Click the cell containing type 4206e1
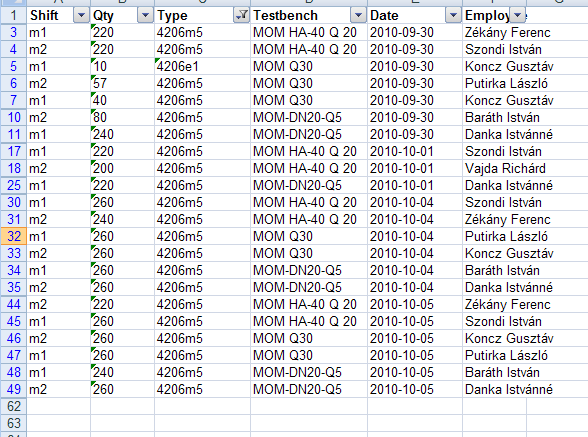This screenshot has height=437, width=588. [x=202, y=66]
